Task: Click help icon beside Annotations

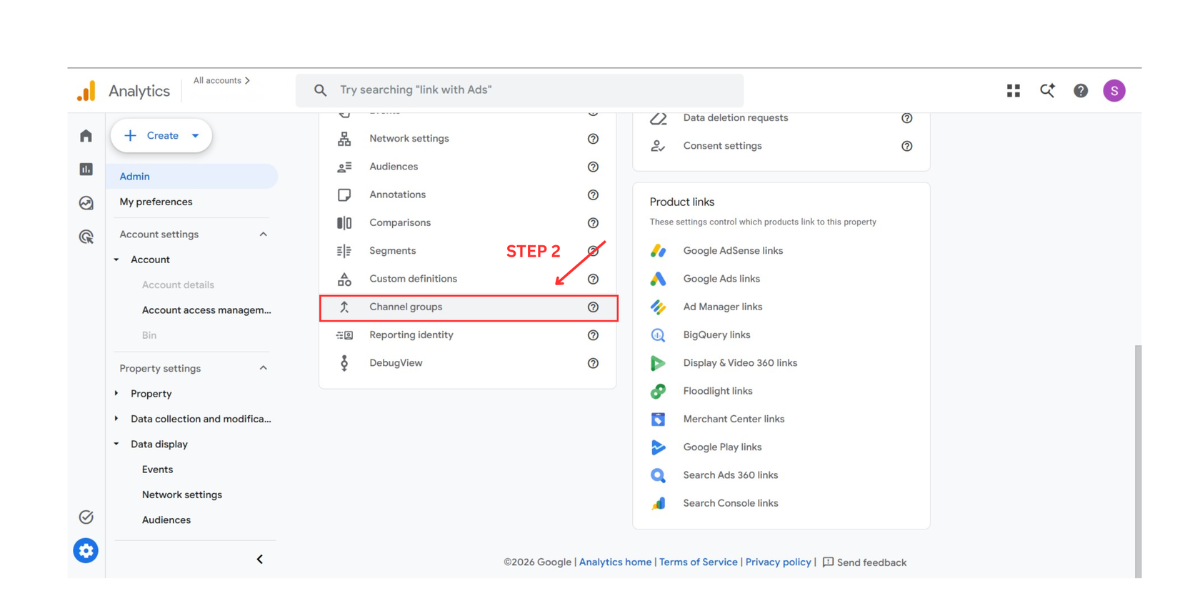Action: pos(593,195)
